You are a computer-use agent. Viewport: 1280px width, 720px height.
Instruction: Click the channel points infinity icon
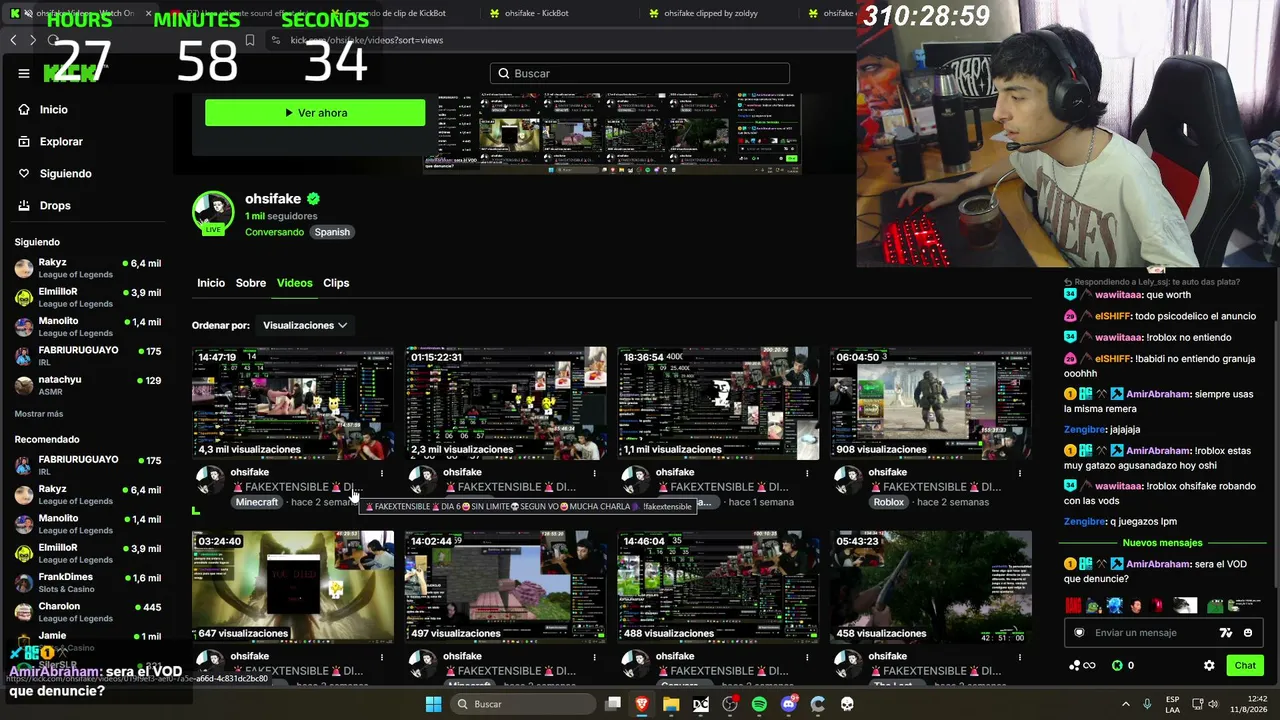pos(1082,665)
